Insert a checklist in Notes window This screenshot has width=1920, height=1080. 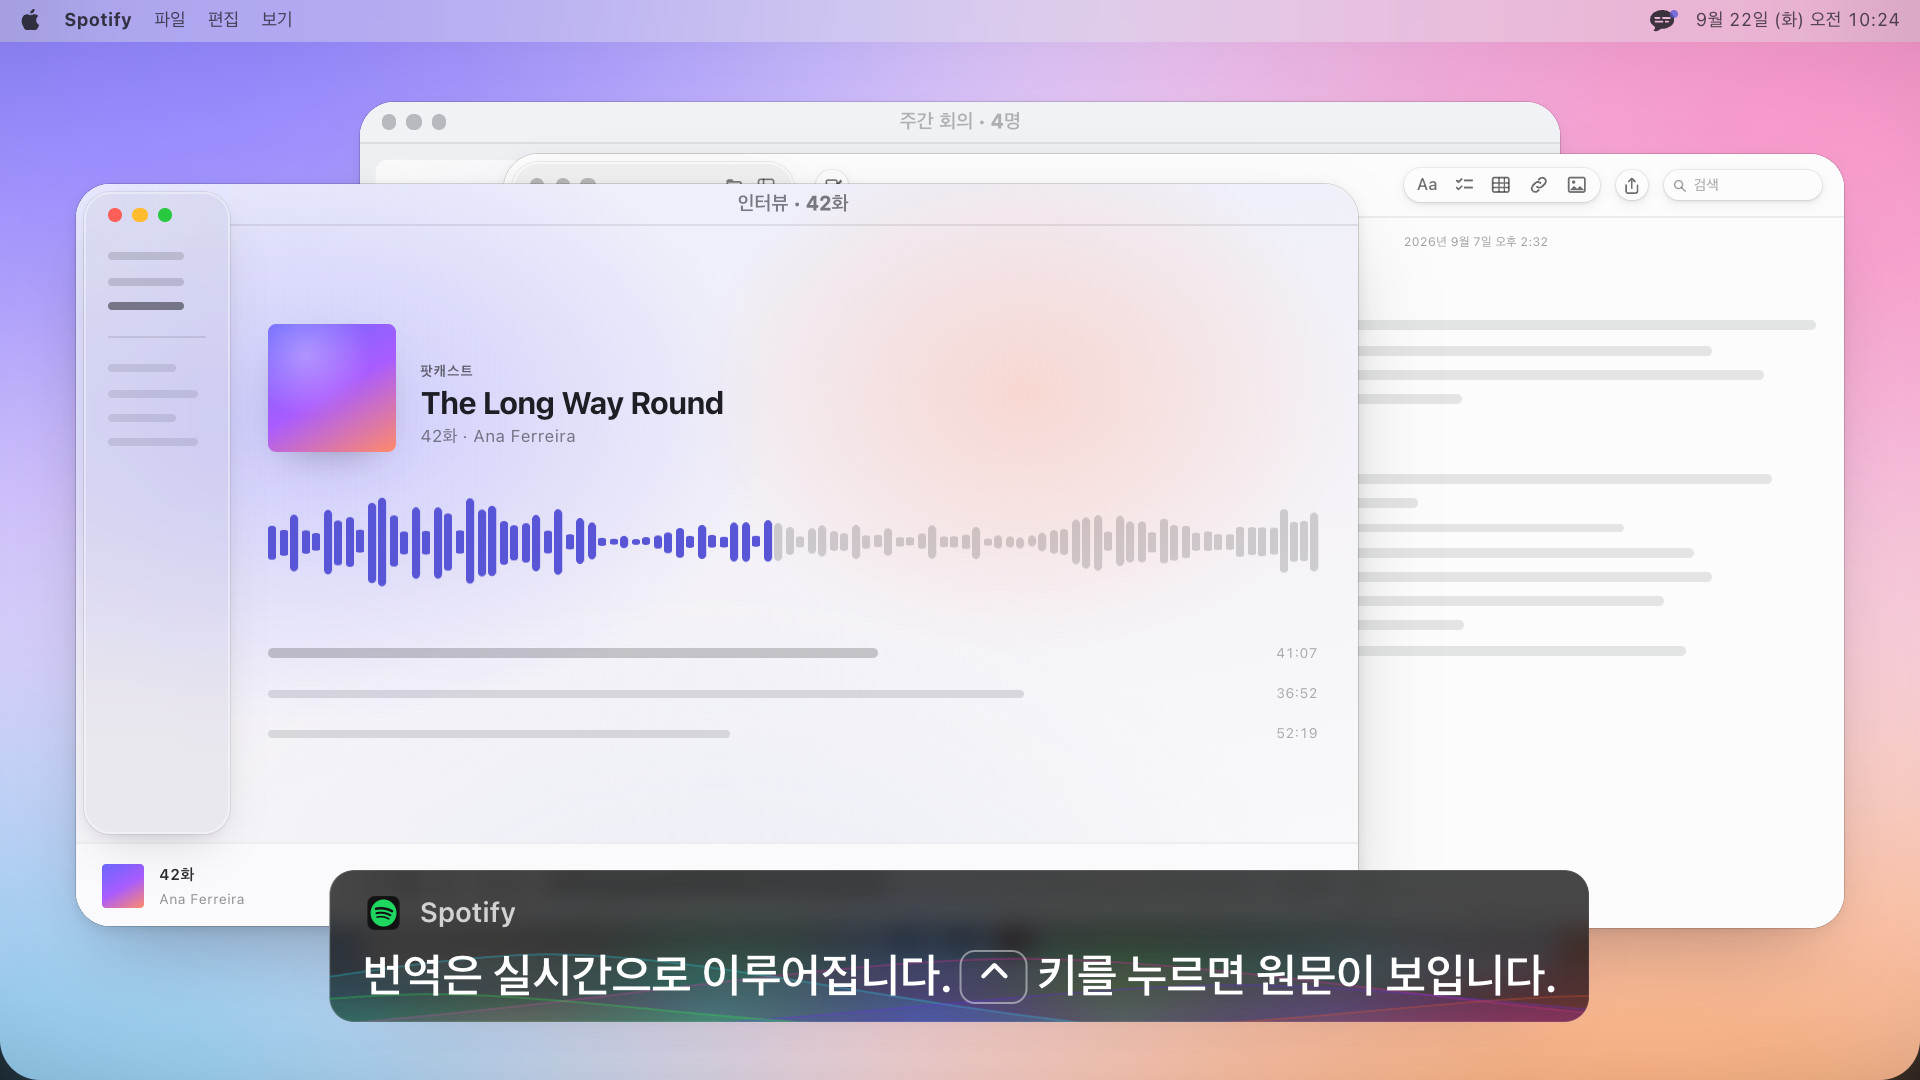coord(1464,185)
